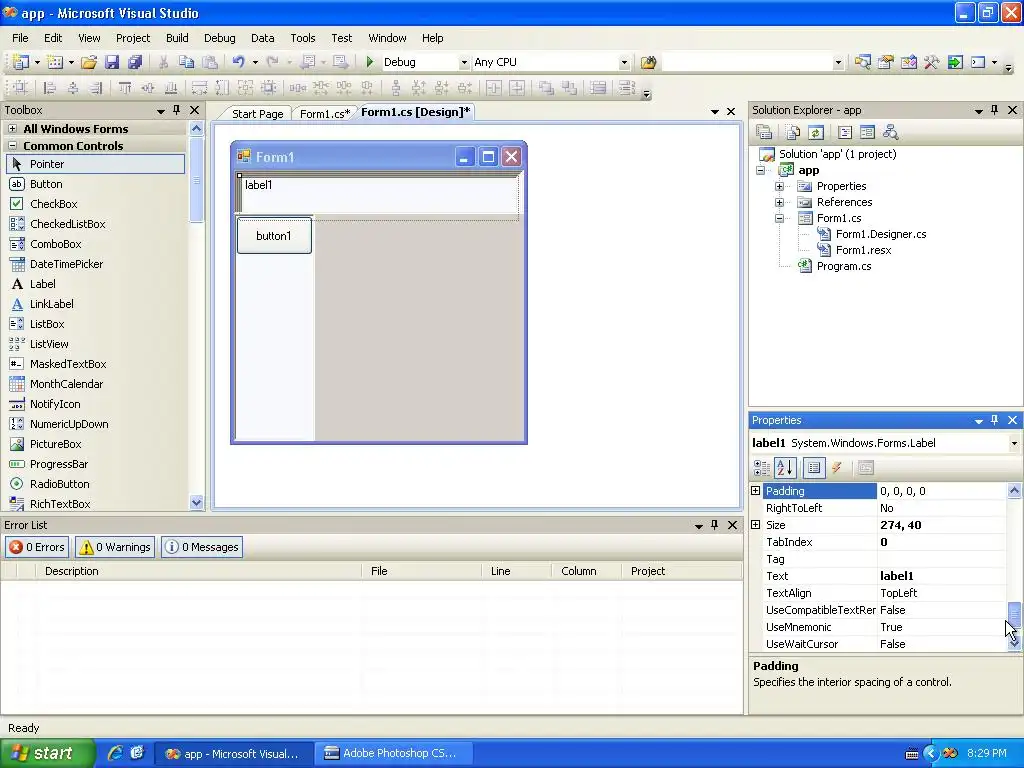Viewport: 1024px width, 768px height.
Task: Open the Properties Window toolbar icon
Action: [x=886, y=62]
